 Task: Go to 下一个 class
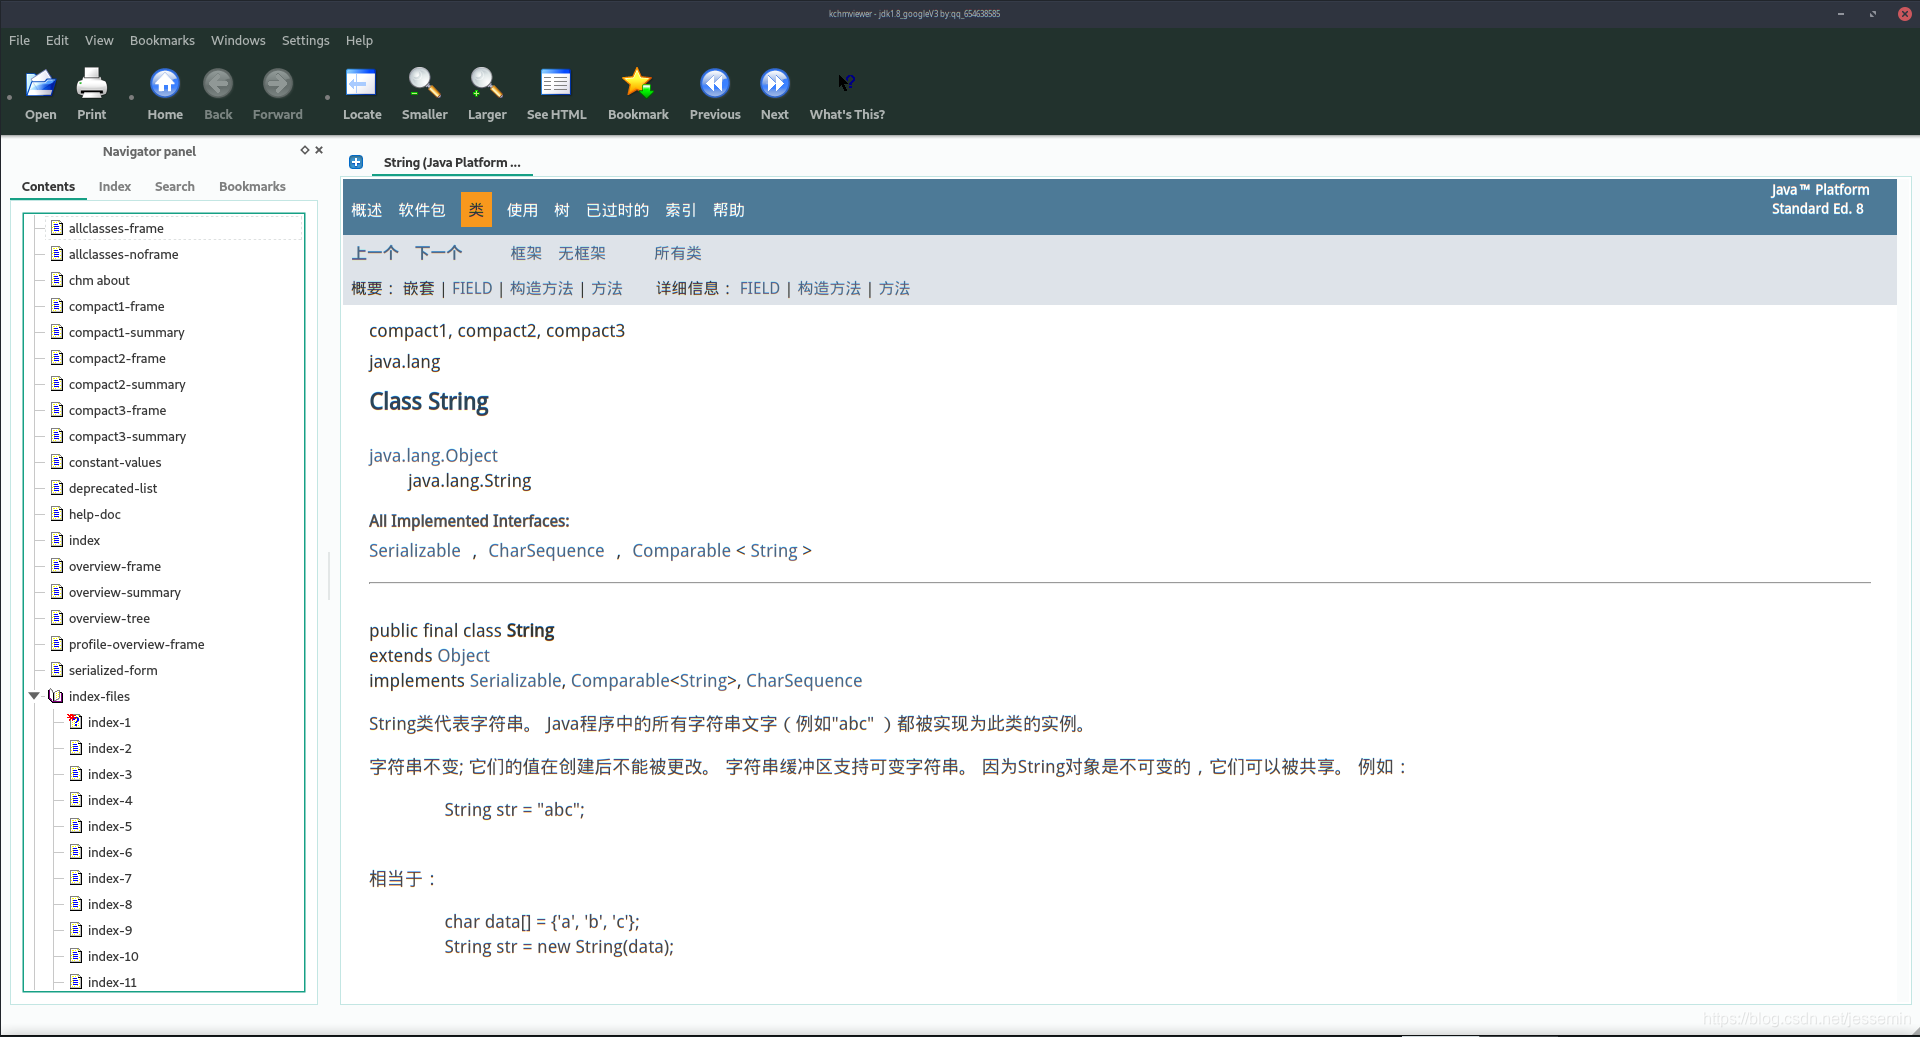tap(439, 253)
